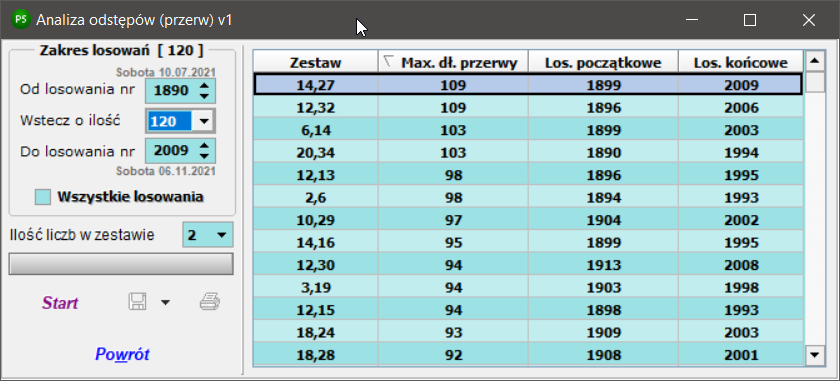The height and width of the screenshot is (381, 840).
Task: Click Los. początkowe cell 1913
Action: pyautogui.click(x=603, y=265)
